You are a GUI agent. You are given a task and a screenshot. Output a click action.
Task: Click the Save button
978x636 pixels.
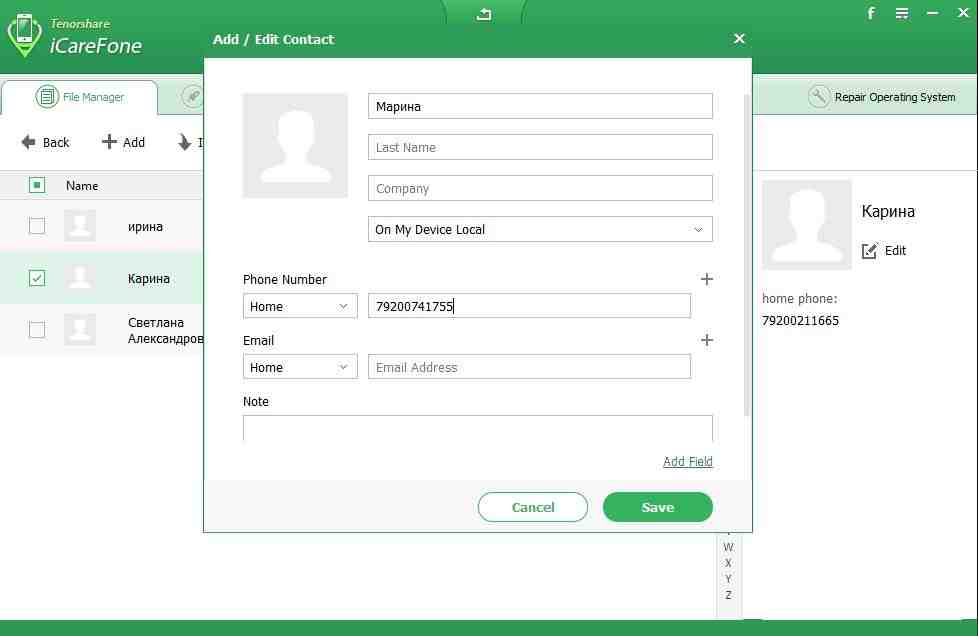click(x=657, y=507)
